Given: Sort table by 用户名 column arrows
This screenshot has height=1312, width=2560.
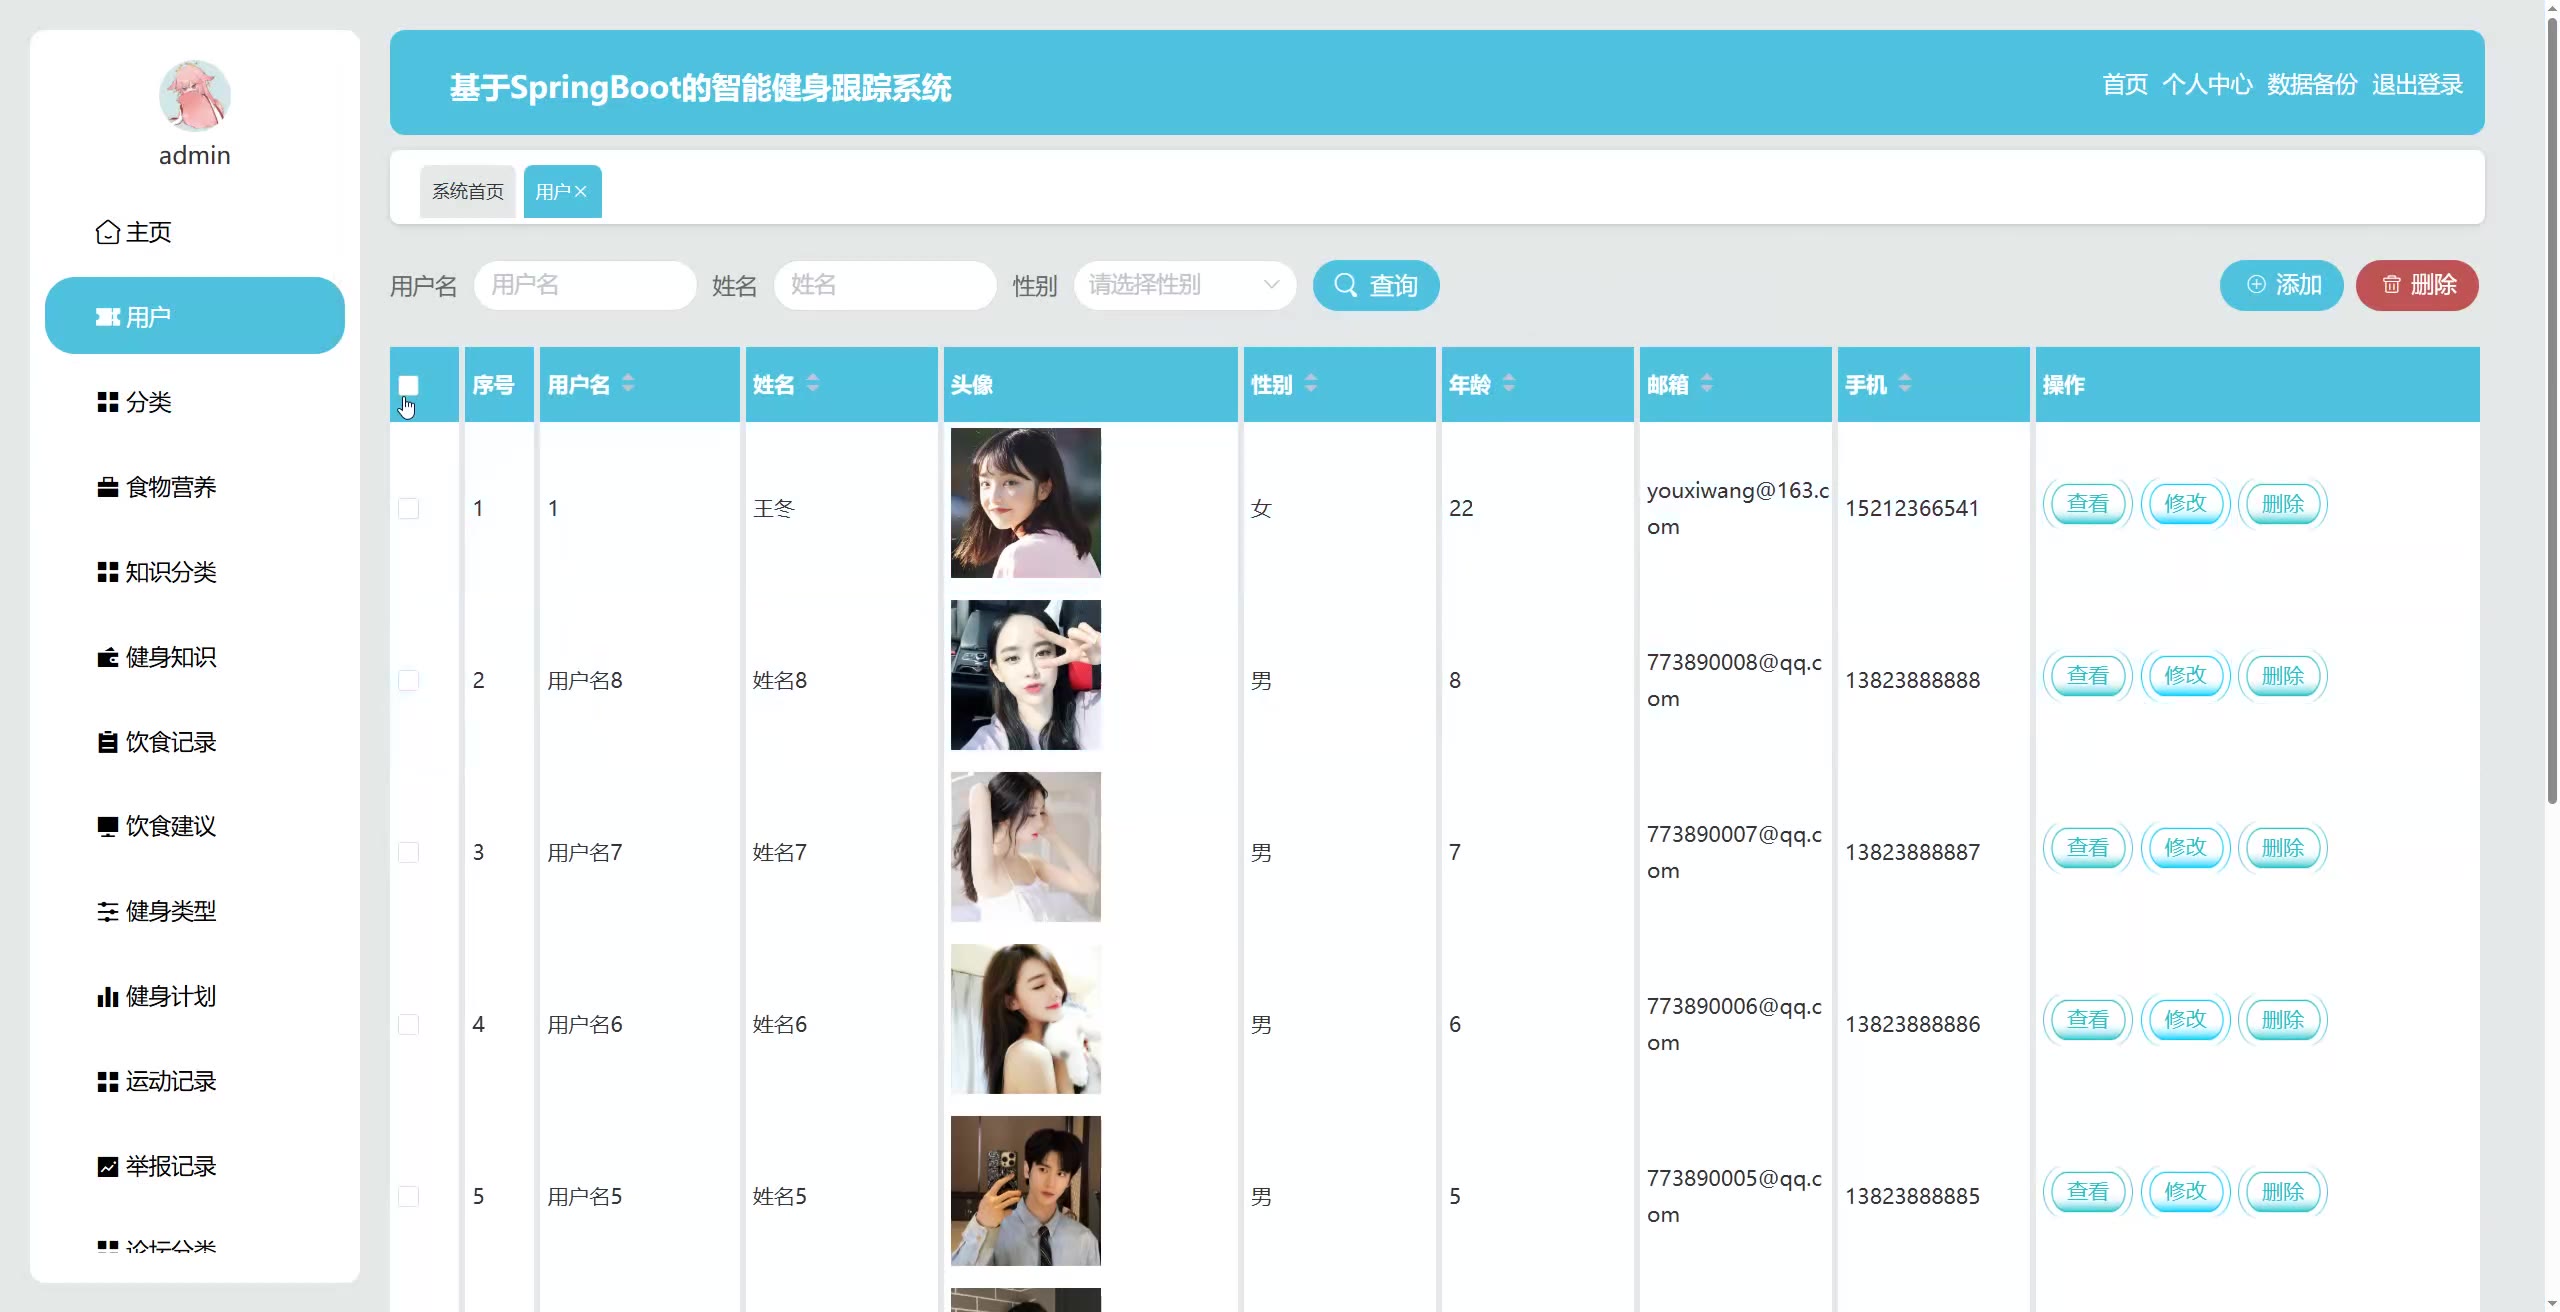Looking at the screenshot, I should click(627, 383).
